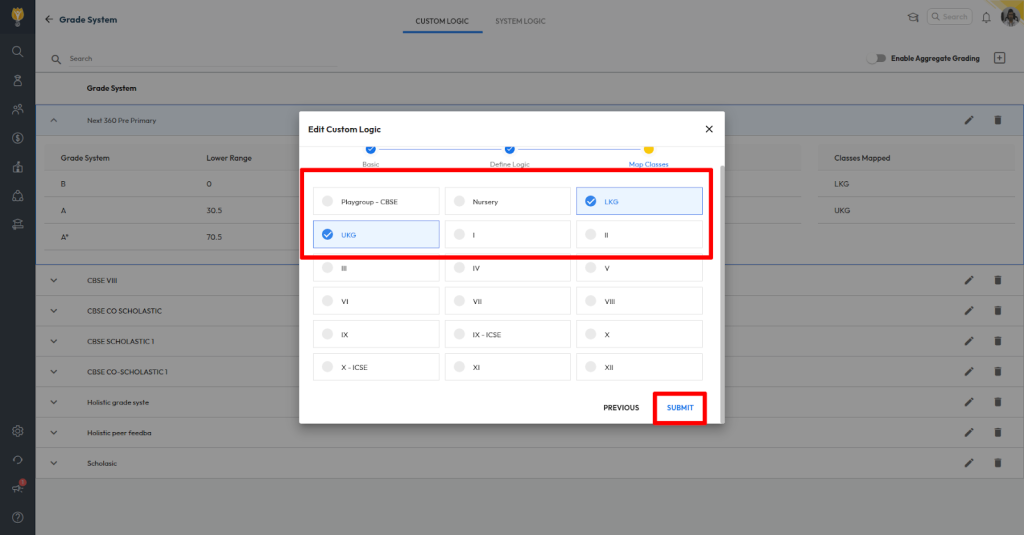Edit the CBSE VIII grade system

point(968,281)
